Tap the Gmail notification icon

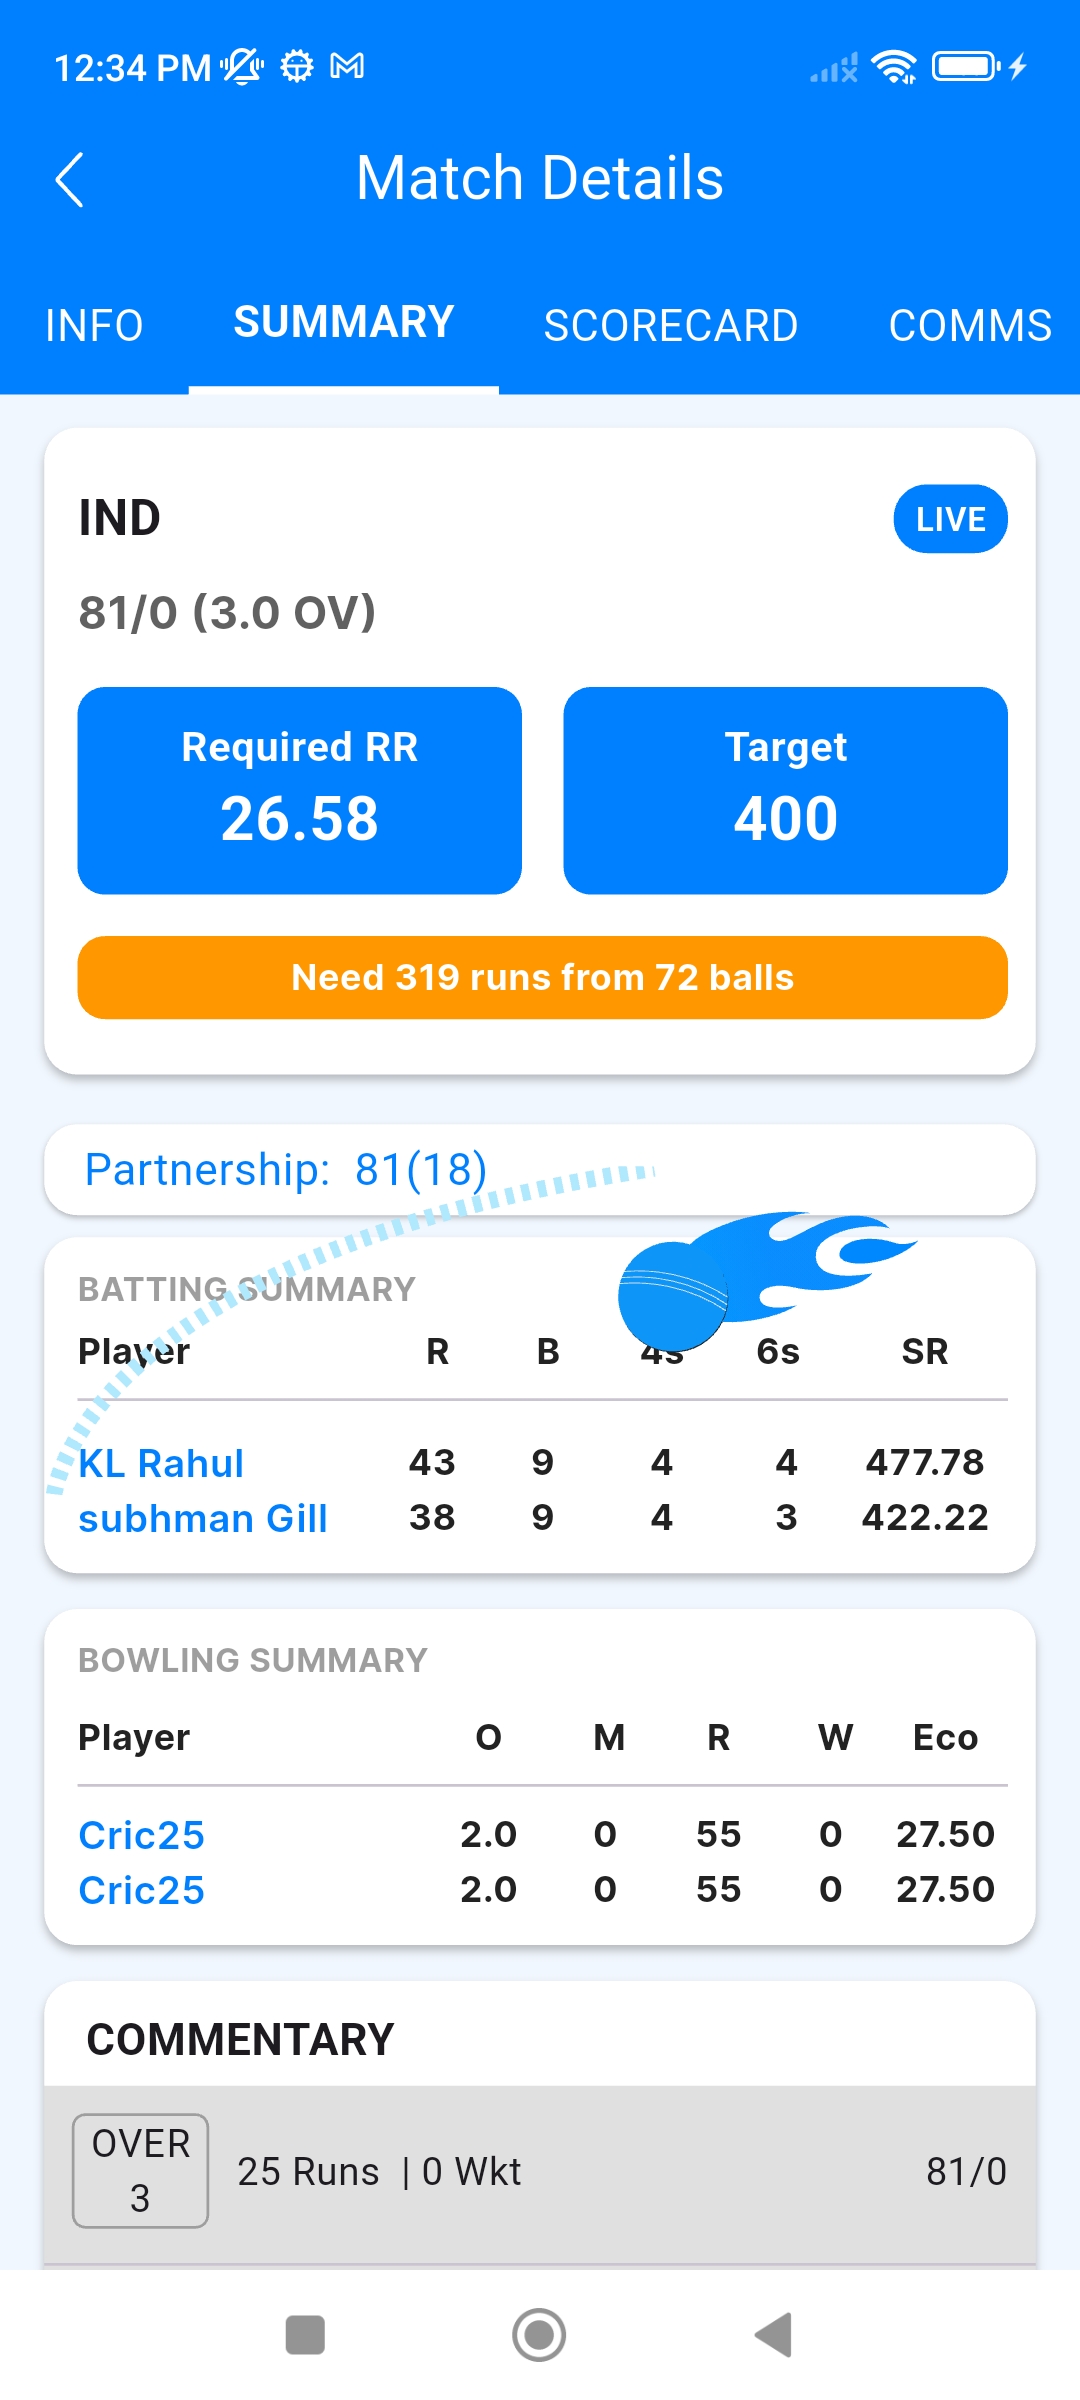point(347,67)
